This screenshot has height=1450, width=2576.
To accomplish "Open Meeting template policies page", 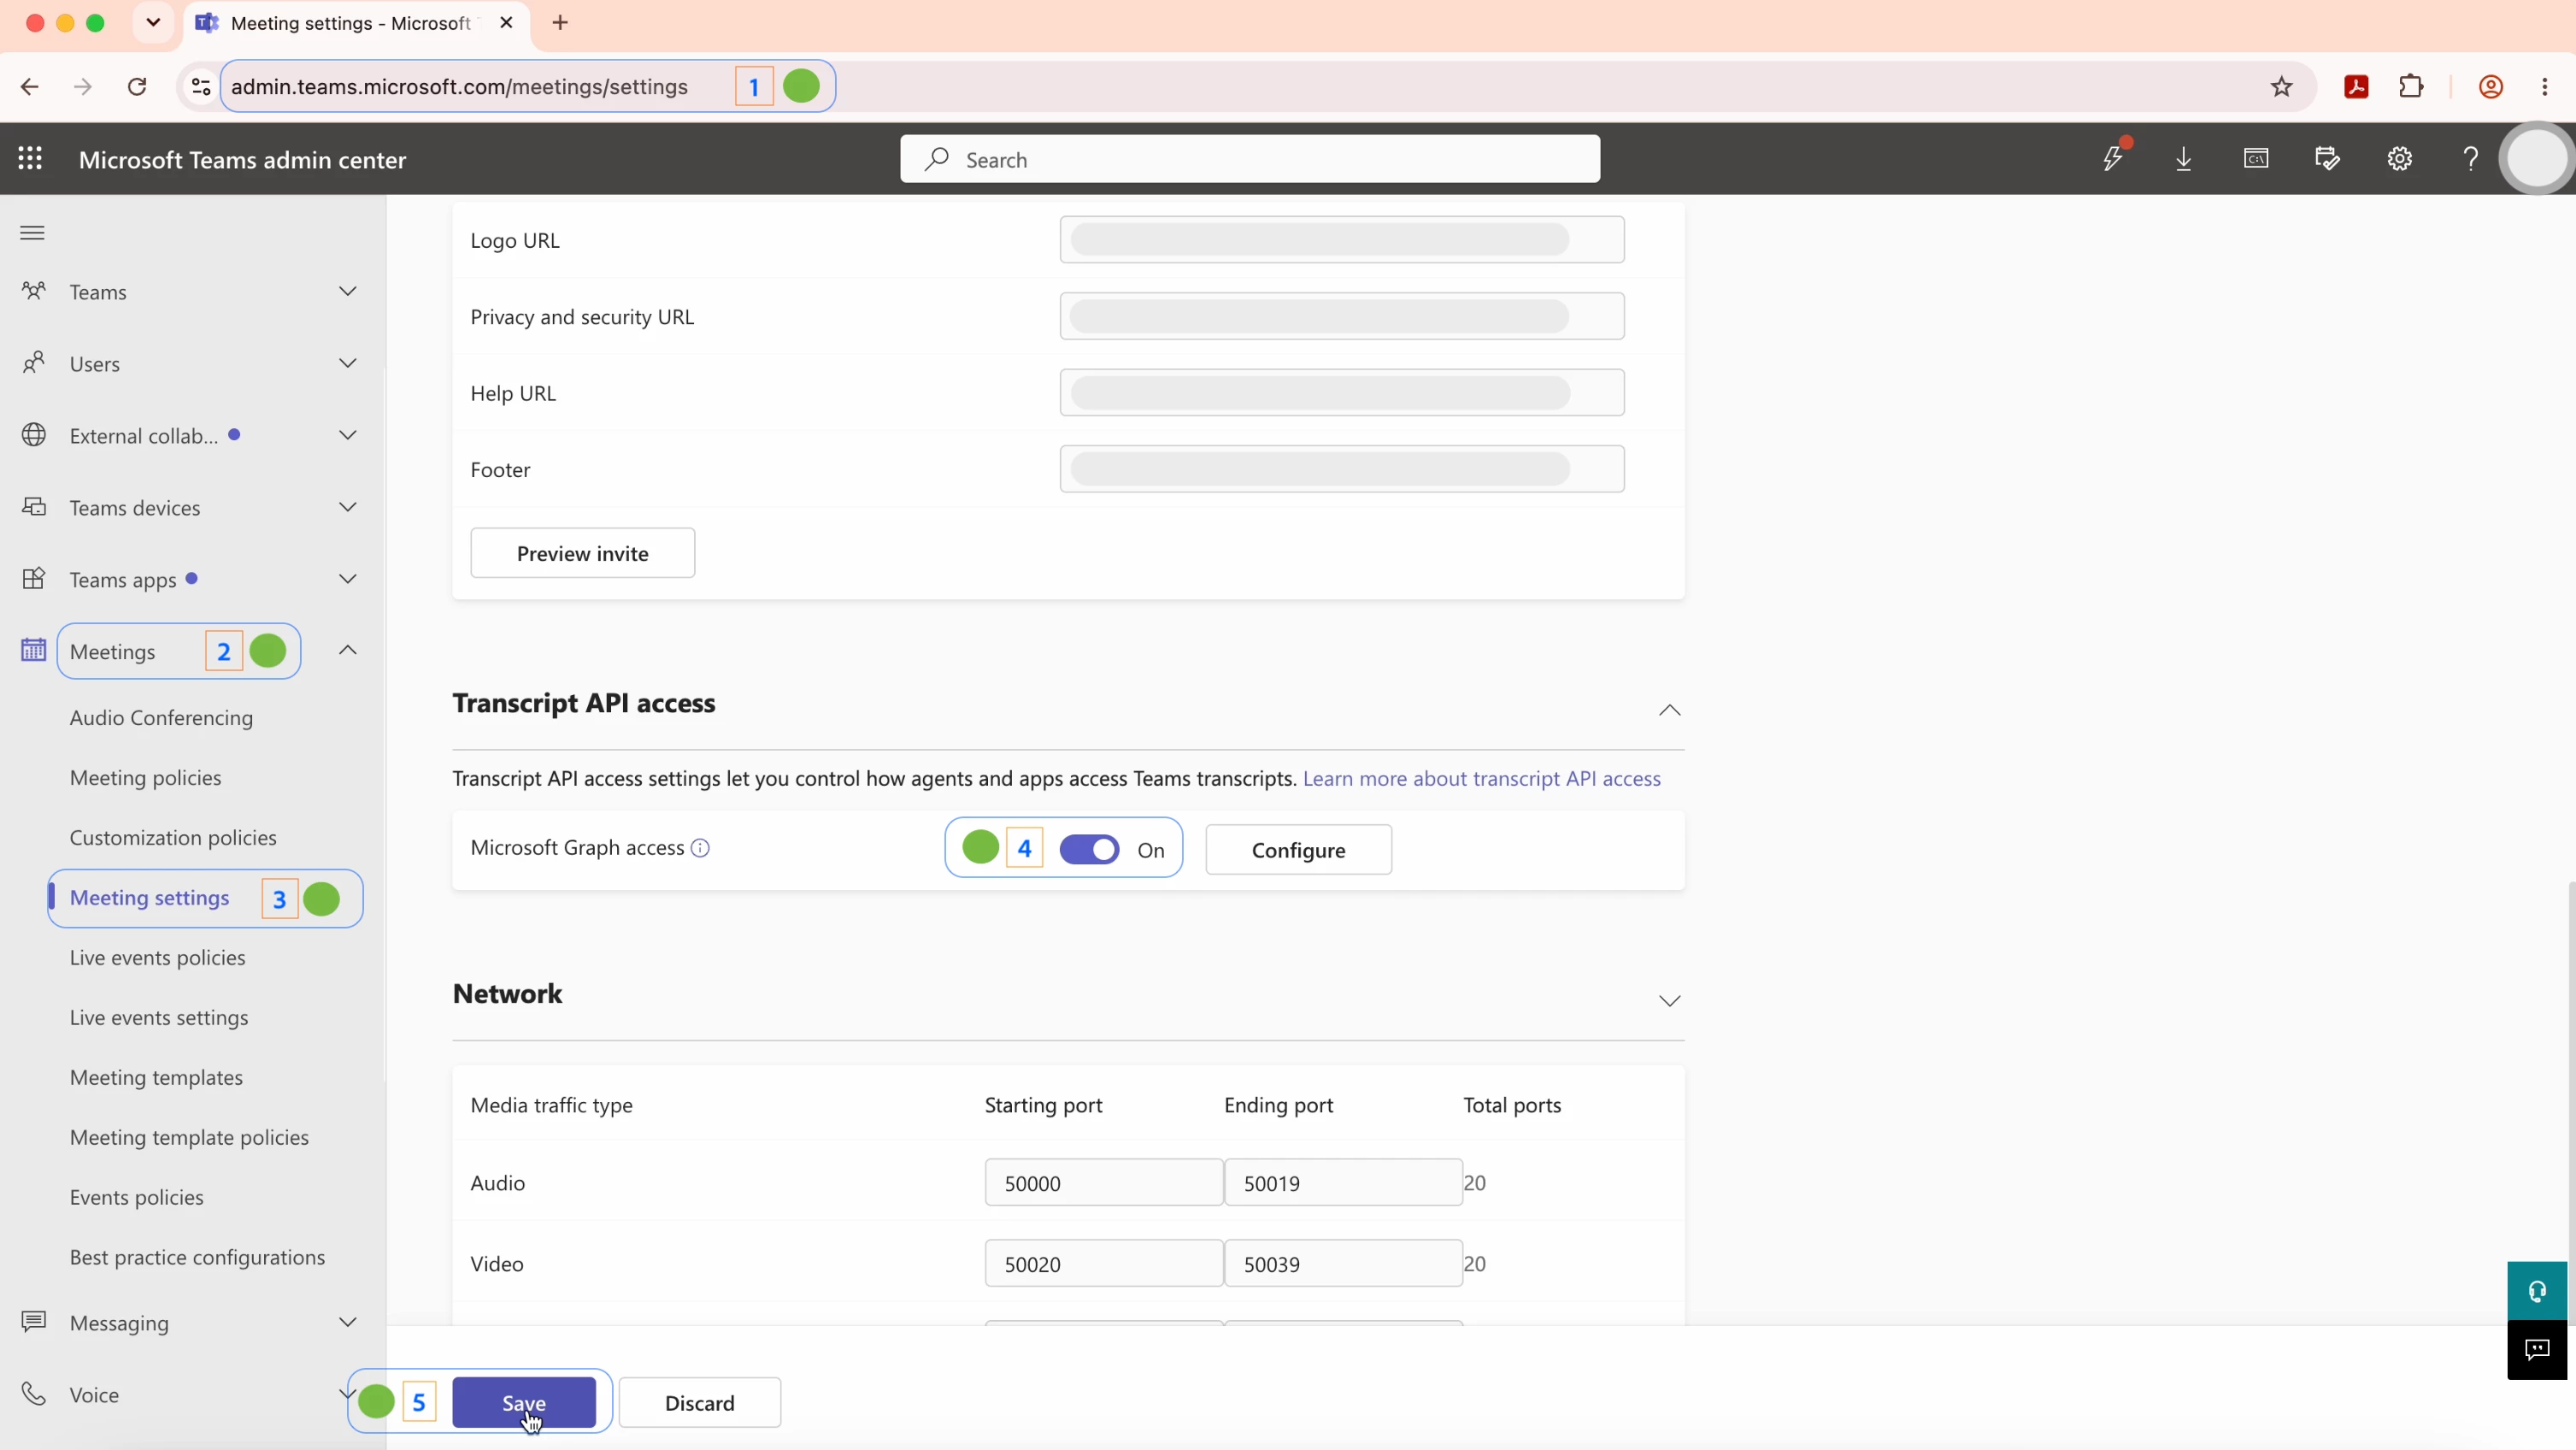I will (x=189, y=1137).
